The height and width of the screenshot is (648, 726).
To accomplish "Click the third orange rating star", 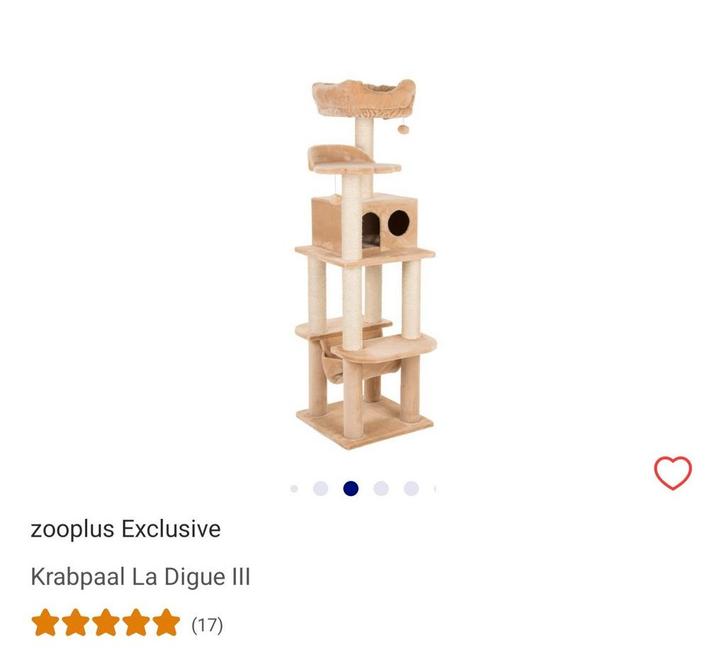I will [x=106, y=623].
